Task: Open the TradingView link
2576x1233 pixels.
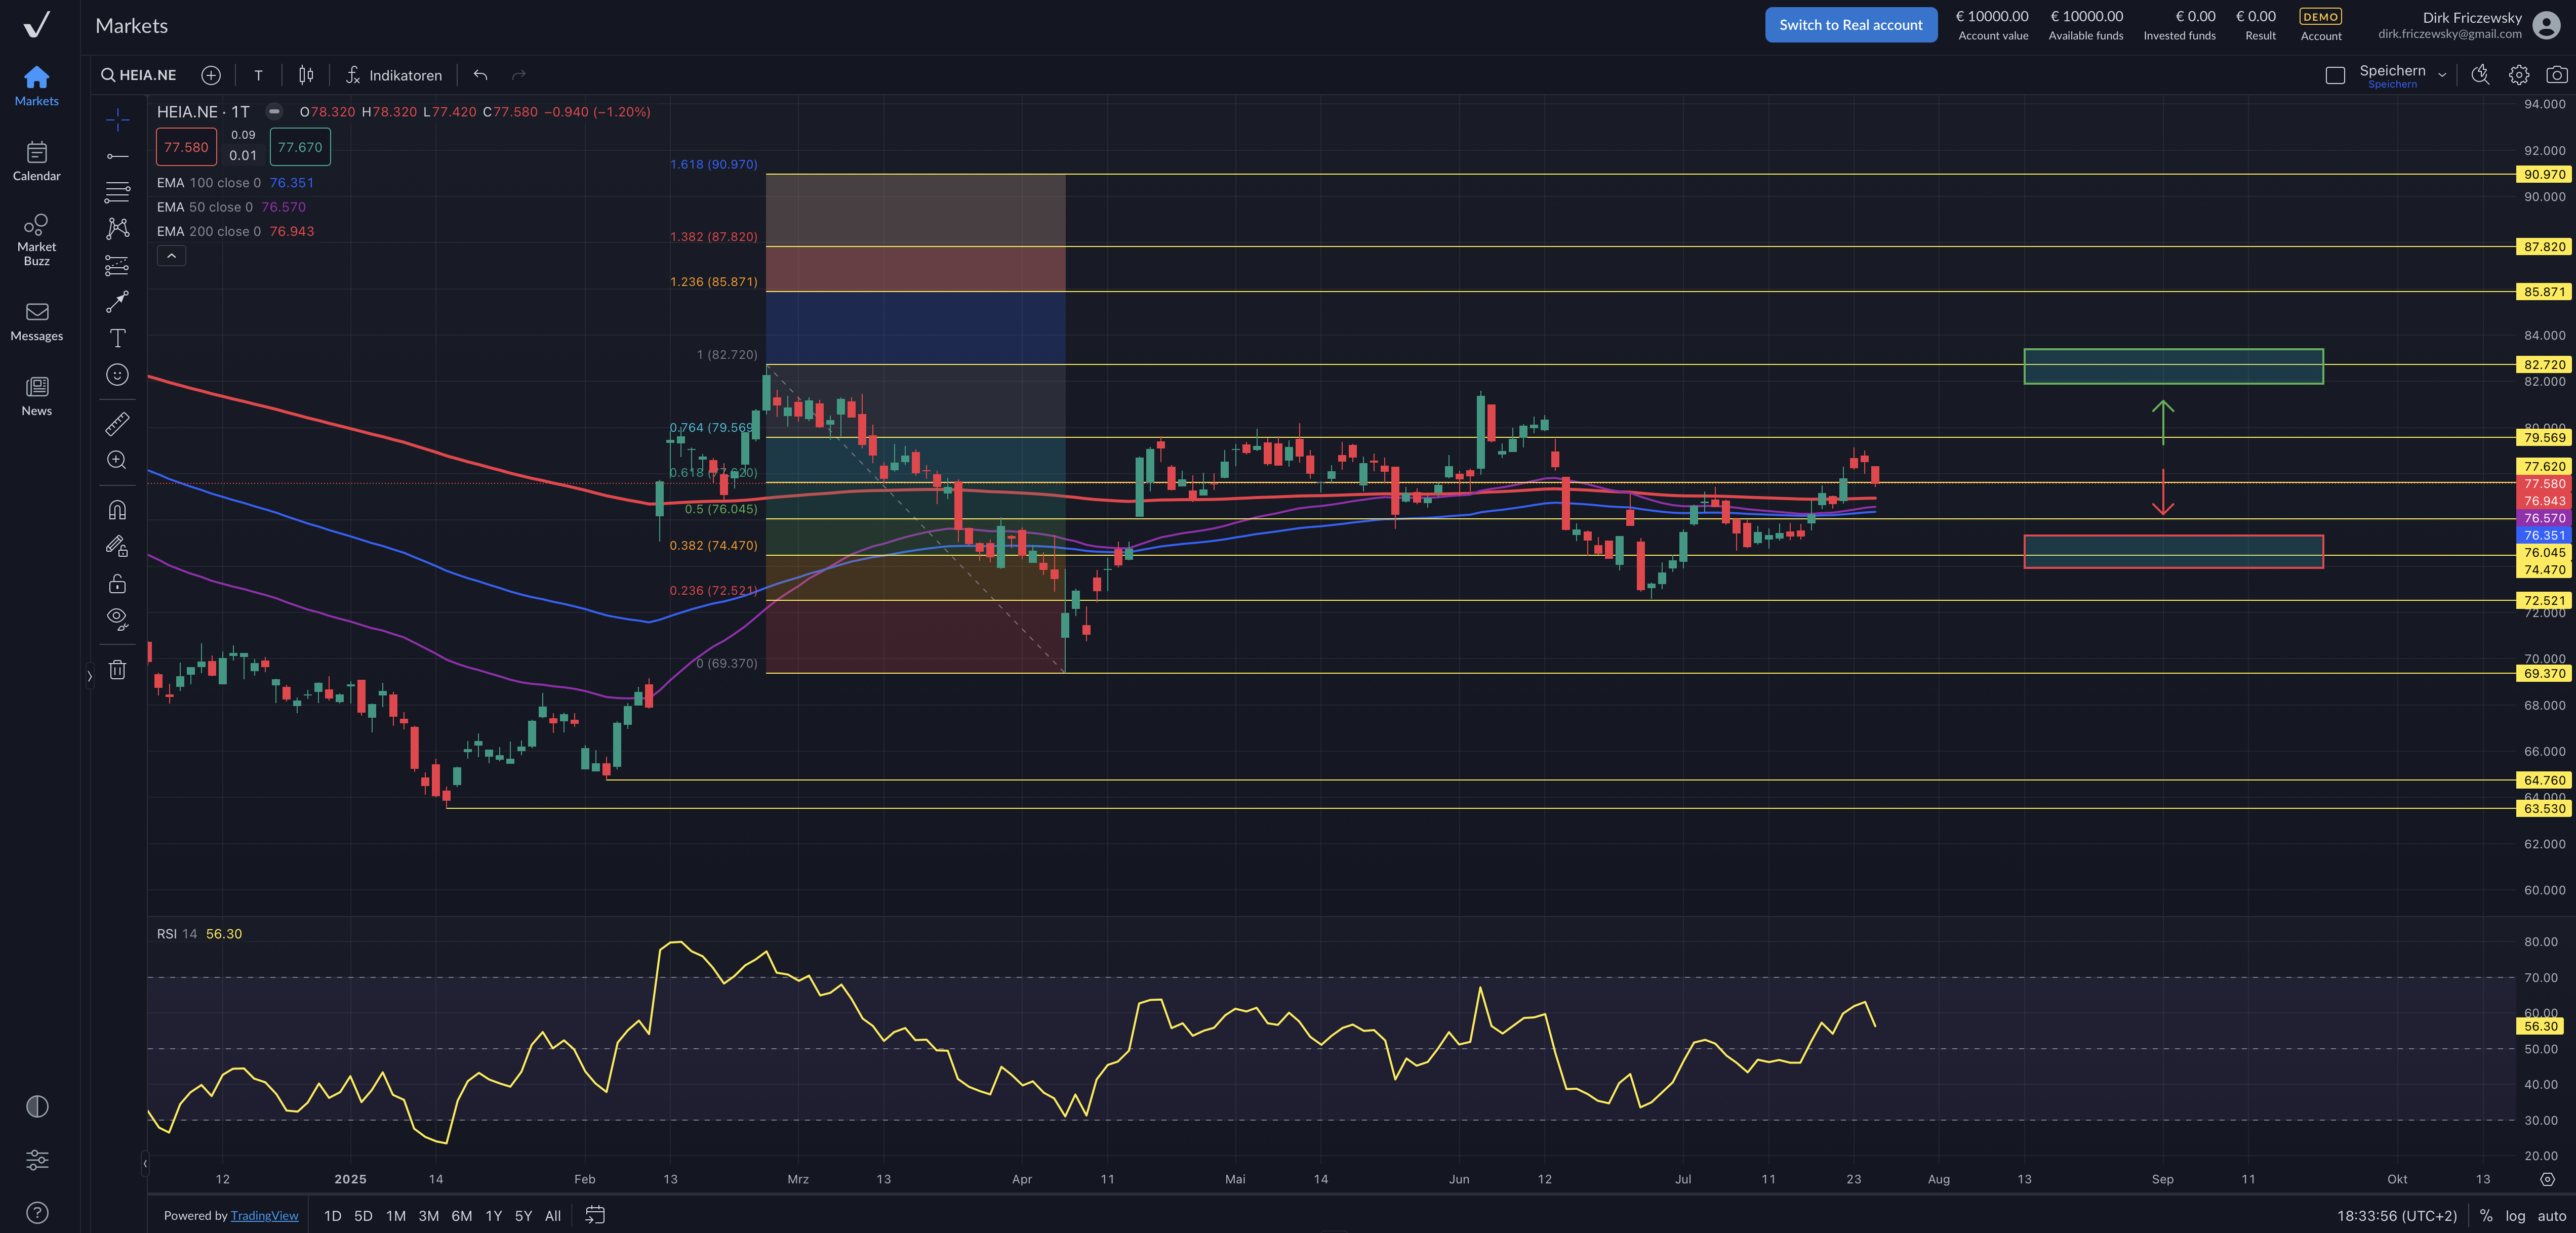Action: (264, 1216)
